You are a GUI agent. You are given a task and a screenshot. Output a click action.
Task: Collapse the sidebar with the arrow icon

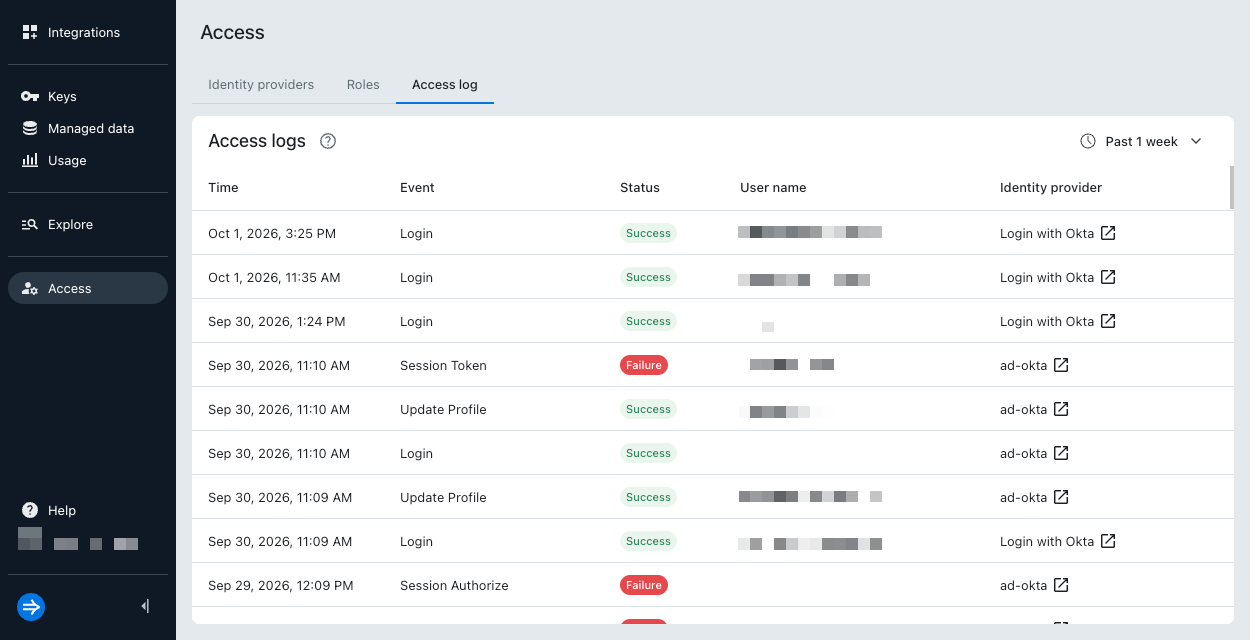146,606
